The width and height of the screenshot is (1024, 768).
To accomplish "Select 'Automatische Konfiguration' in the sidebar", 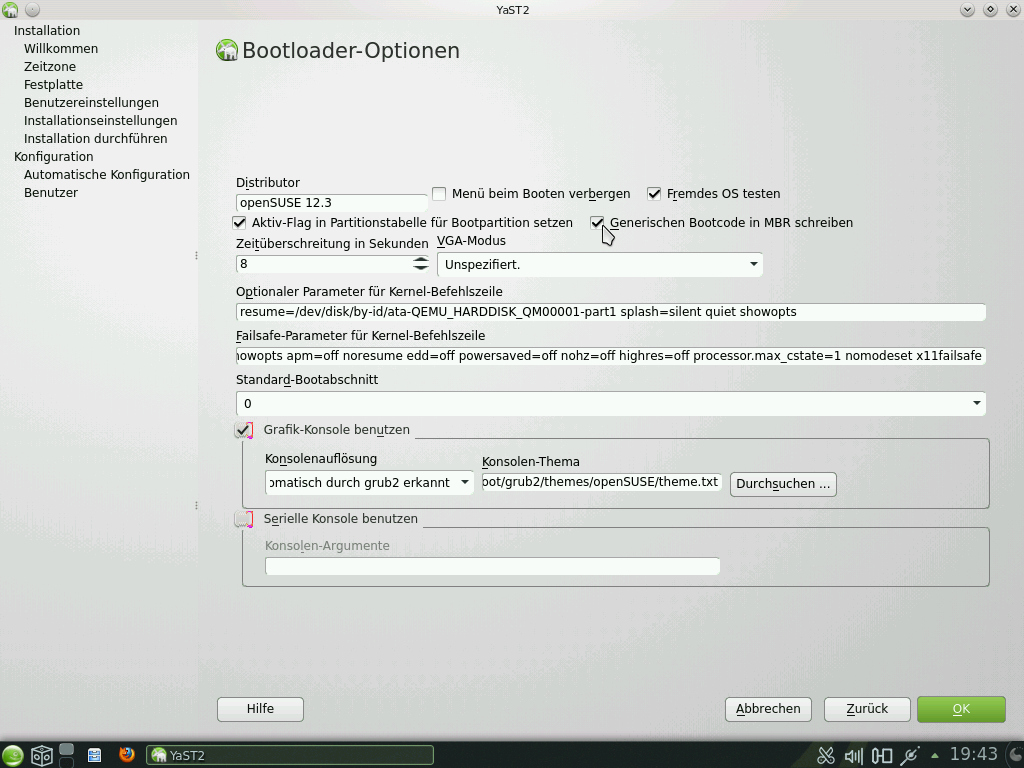I will 107,174.
